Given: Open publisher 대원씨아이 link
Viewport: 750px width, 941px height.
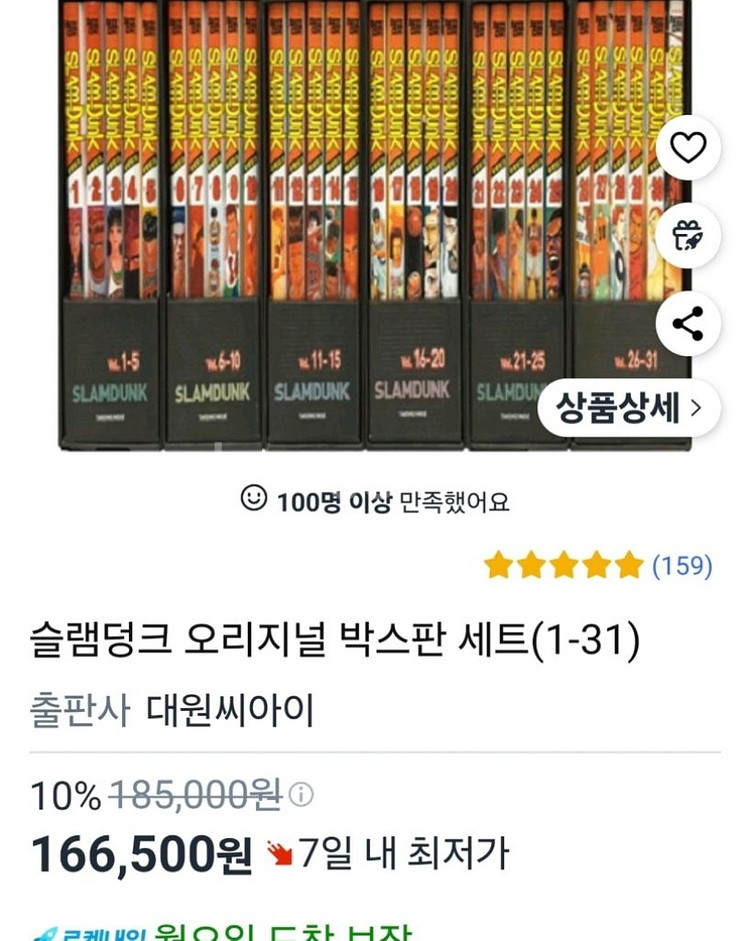Looking at the screenshot, I should pos(230,711).
